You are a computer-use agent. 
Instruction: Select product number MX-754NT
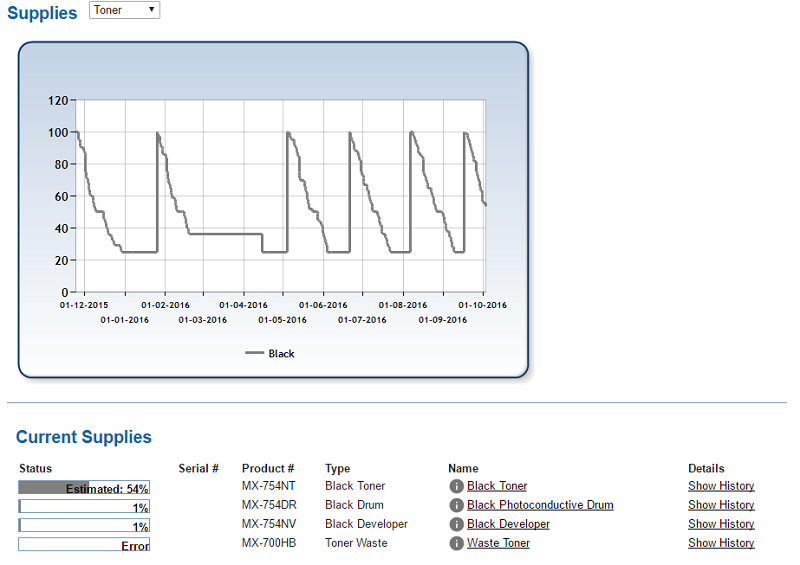click(269, 486)
